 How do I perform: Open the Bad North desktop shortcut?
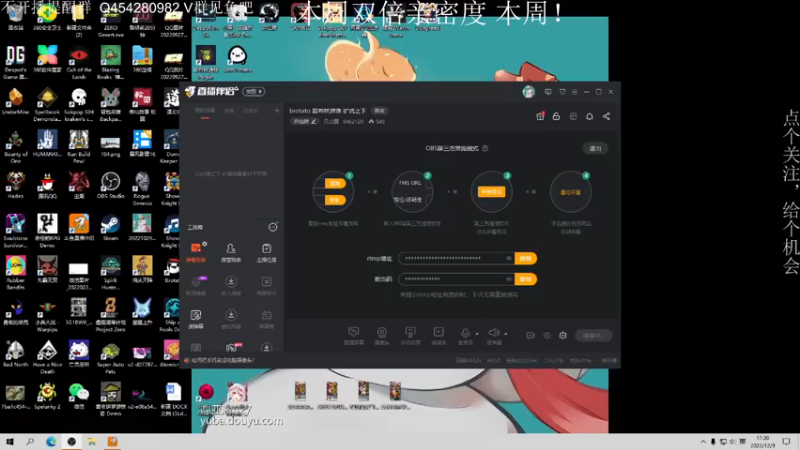[x=15, y=354]
